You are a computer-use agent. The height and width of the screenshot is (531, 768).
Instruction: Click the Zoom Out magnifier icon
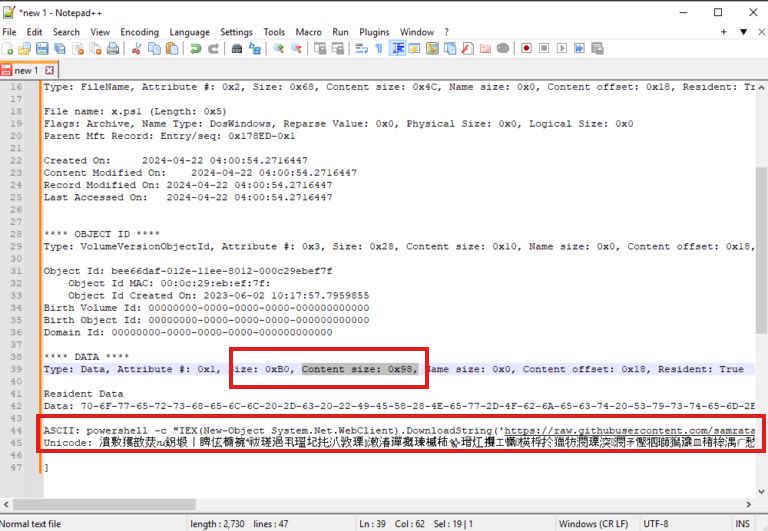(296, 48)
